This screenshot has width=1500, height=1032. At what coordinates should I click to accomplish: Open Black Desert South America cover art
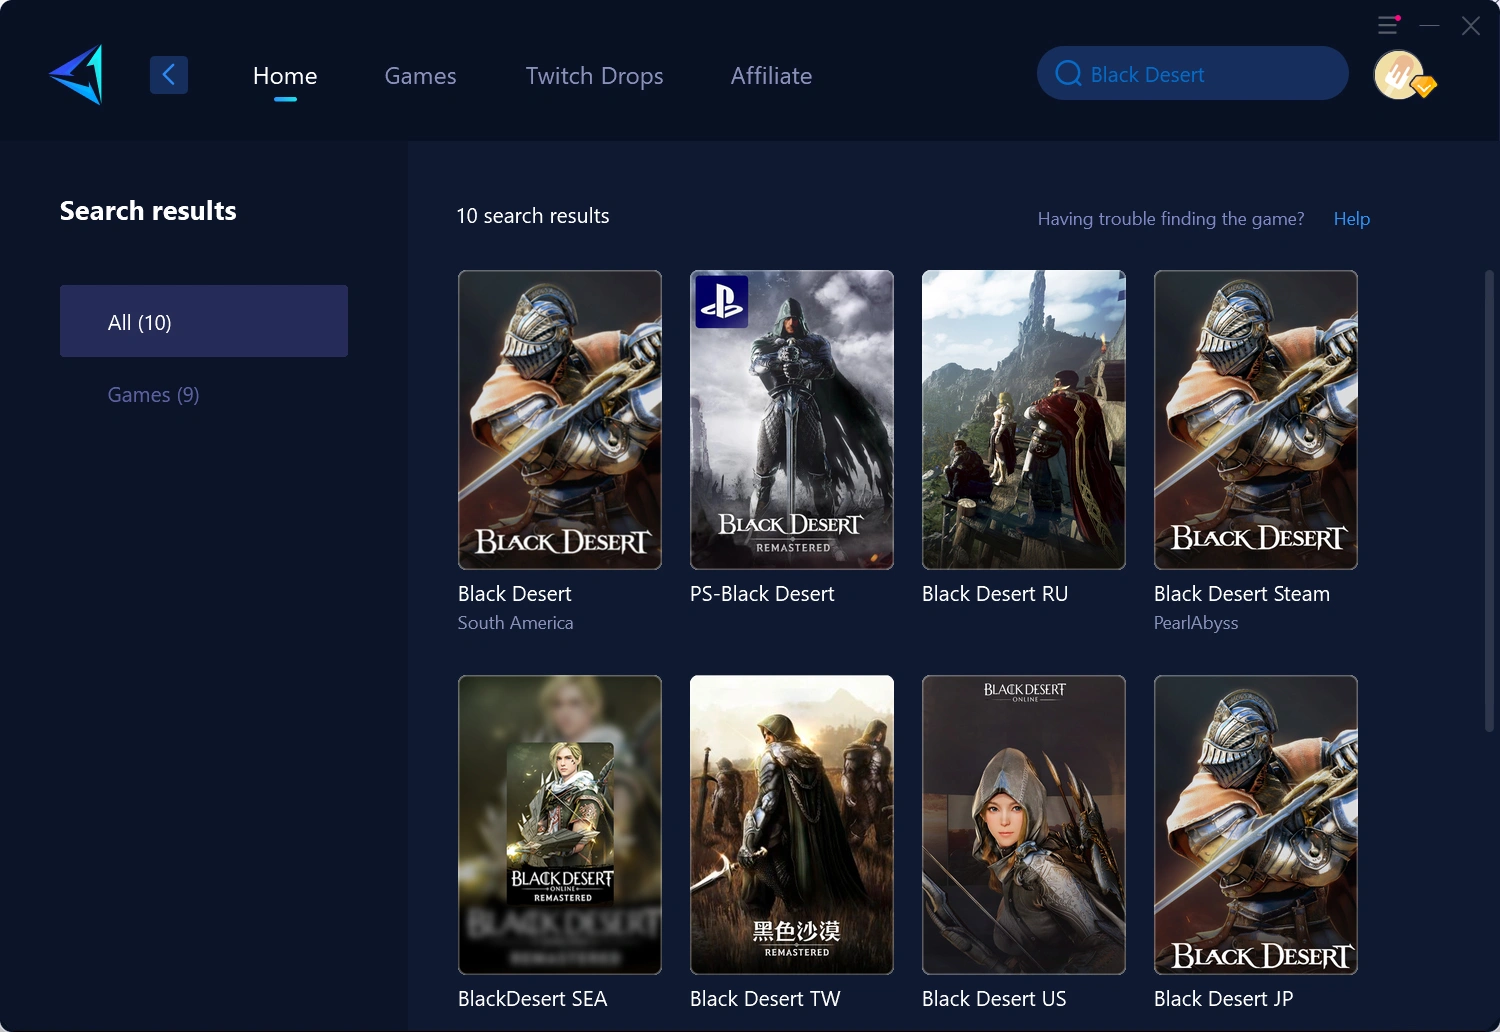point(560,420)
